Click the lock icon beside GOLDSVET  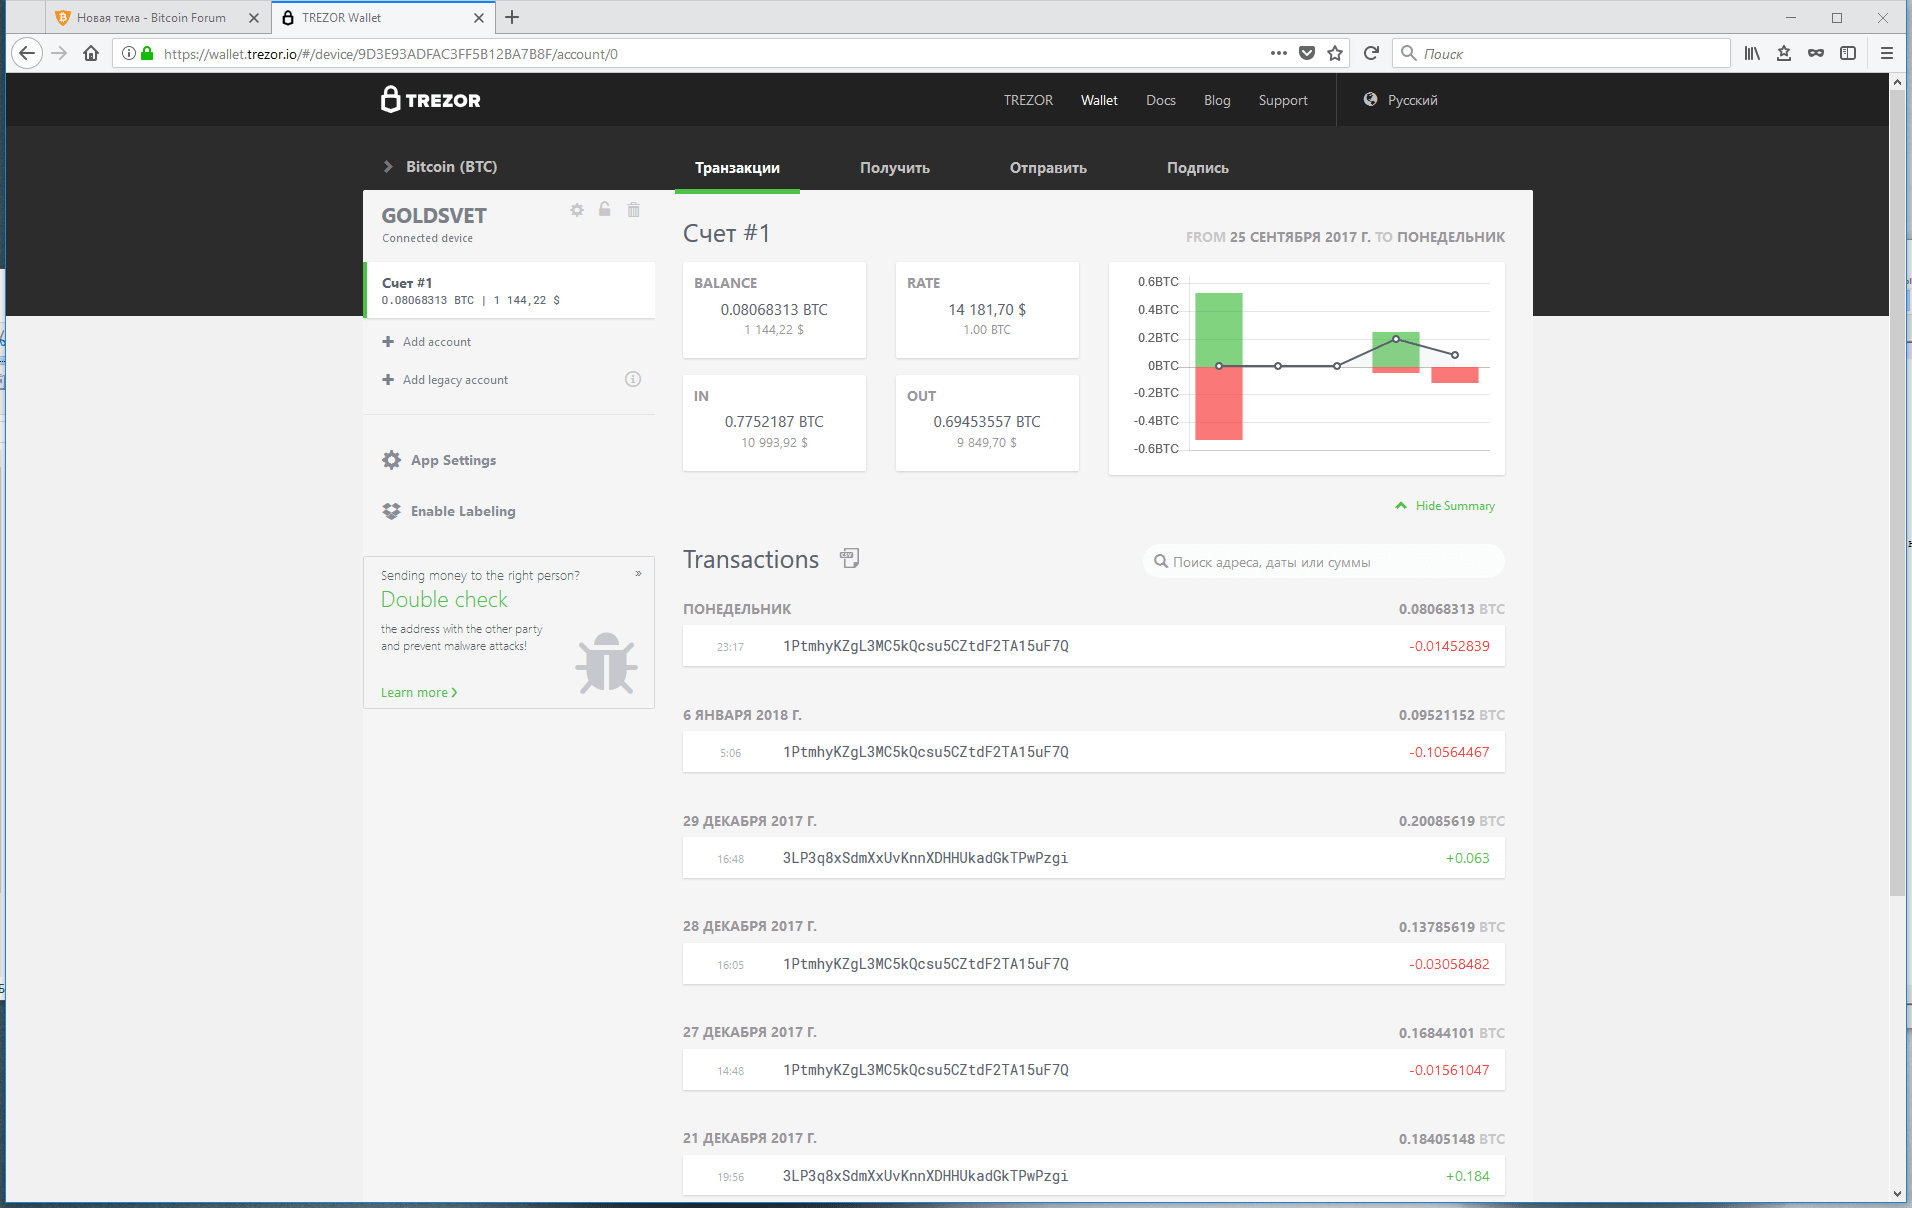pos(605,209)
